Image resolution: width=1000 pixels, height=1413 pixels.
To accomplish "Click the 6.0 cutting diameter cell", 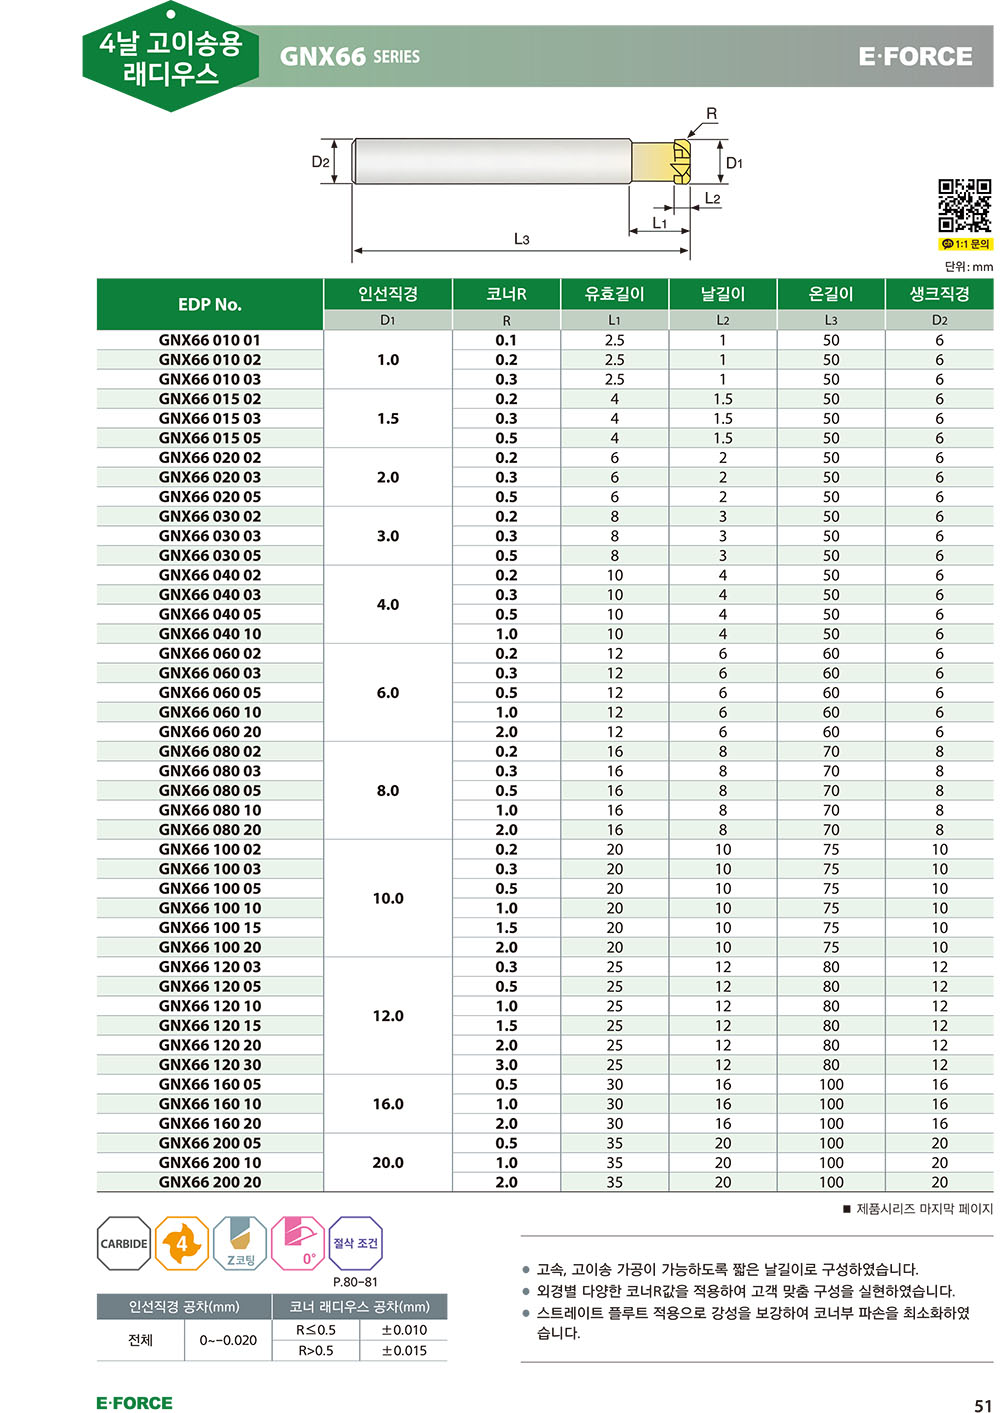I will (x=388, y=693).
